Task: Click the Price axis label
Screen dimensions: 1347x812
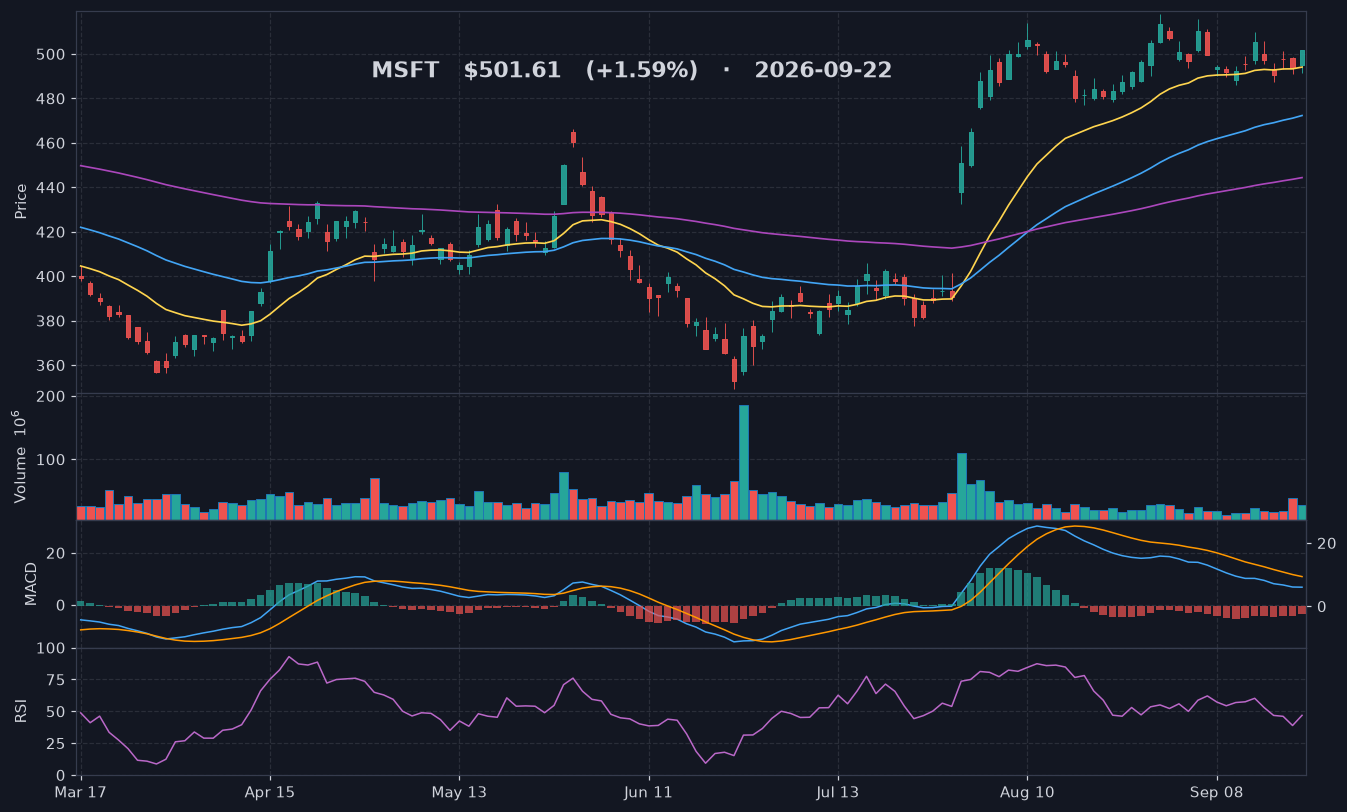Action: [x=21, y=201]
